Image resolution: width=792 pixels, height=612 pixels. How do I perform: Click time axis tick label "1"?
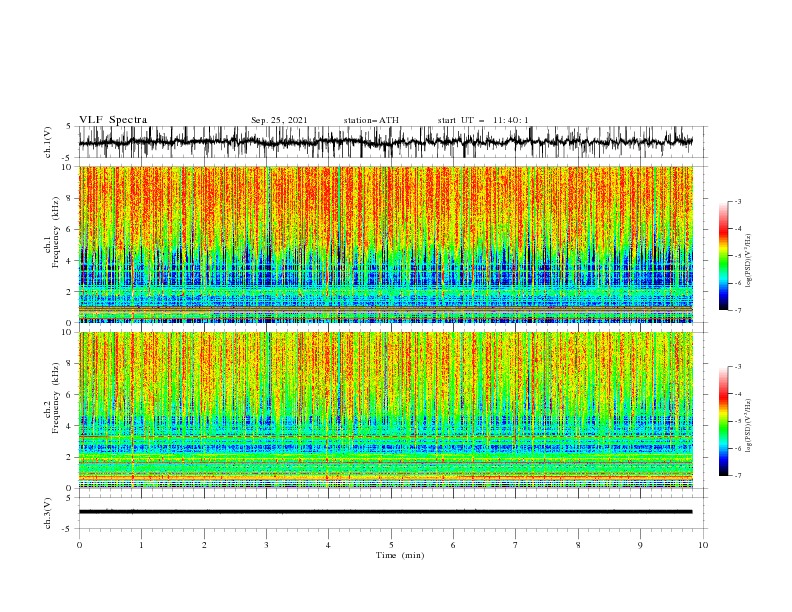142,545
